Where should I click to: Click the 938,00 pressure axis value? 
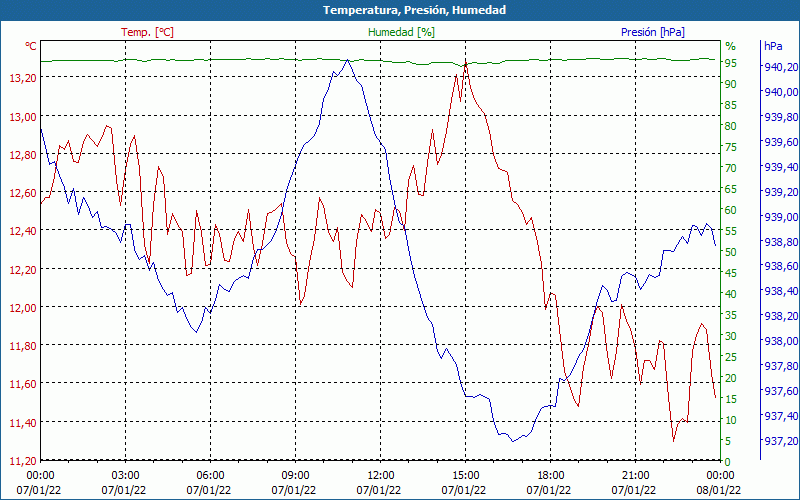[781, 341]
